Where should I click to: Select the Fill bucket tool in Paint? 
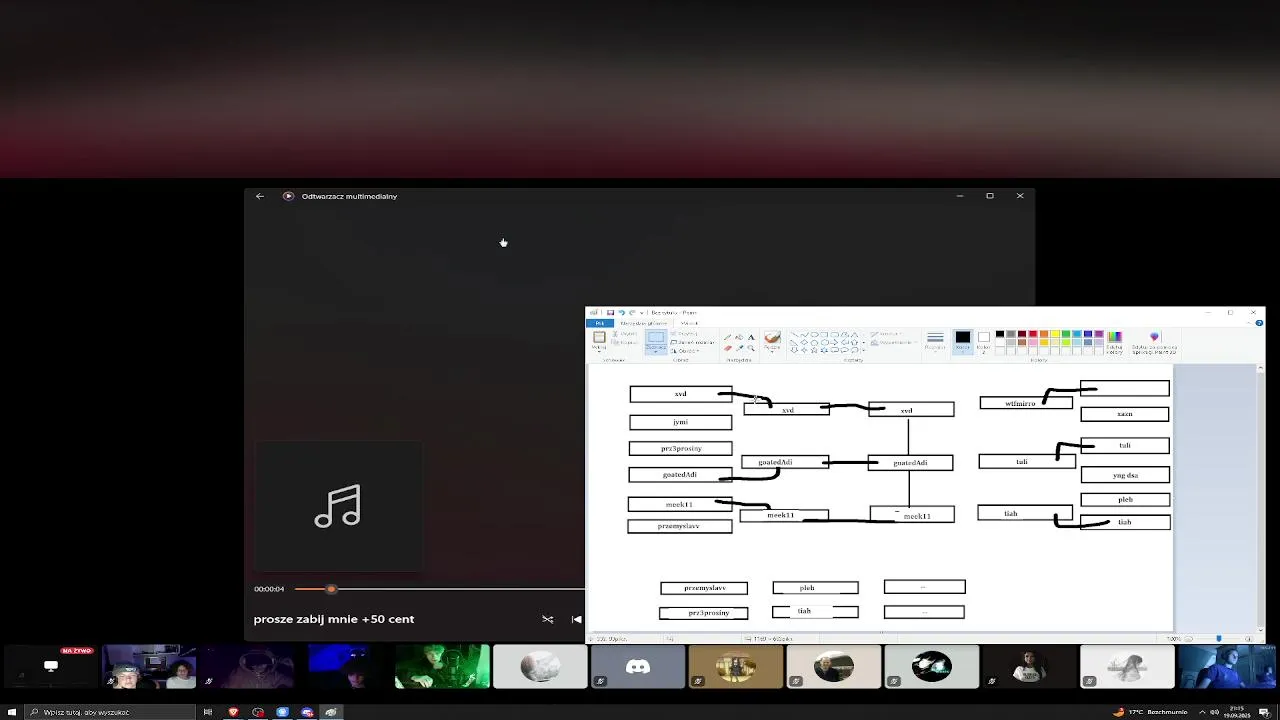pyautogui.click(x=739, y=337)
